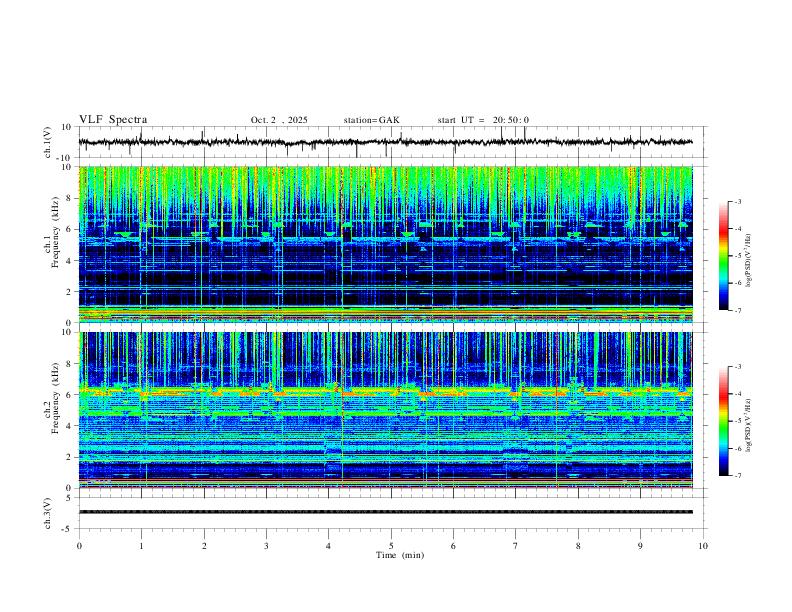792x612 pixels.
Task: Click the "ch.3(V)" axis label
Action: tap(48, 514)
